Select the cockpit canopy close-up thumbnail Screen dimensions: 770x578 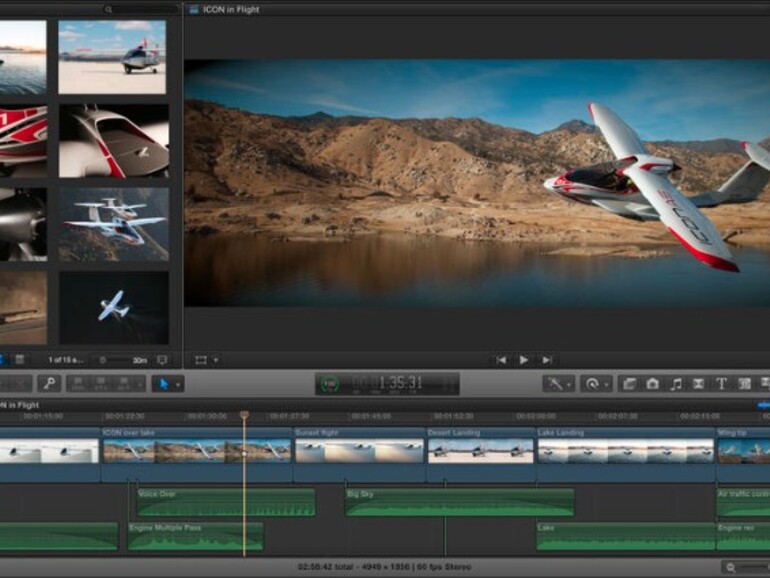coord(114,141)
